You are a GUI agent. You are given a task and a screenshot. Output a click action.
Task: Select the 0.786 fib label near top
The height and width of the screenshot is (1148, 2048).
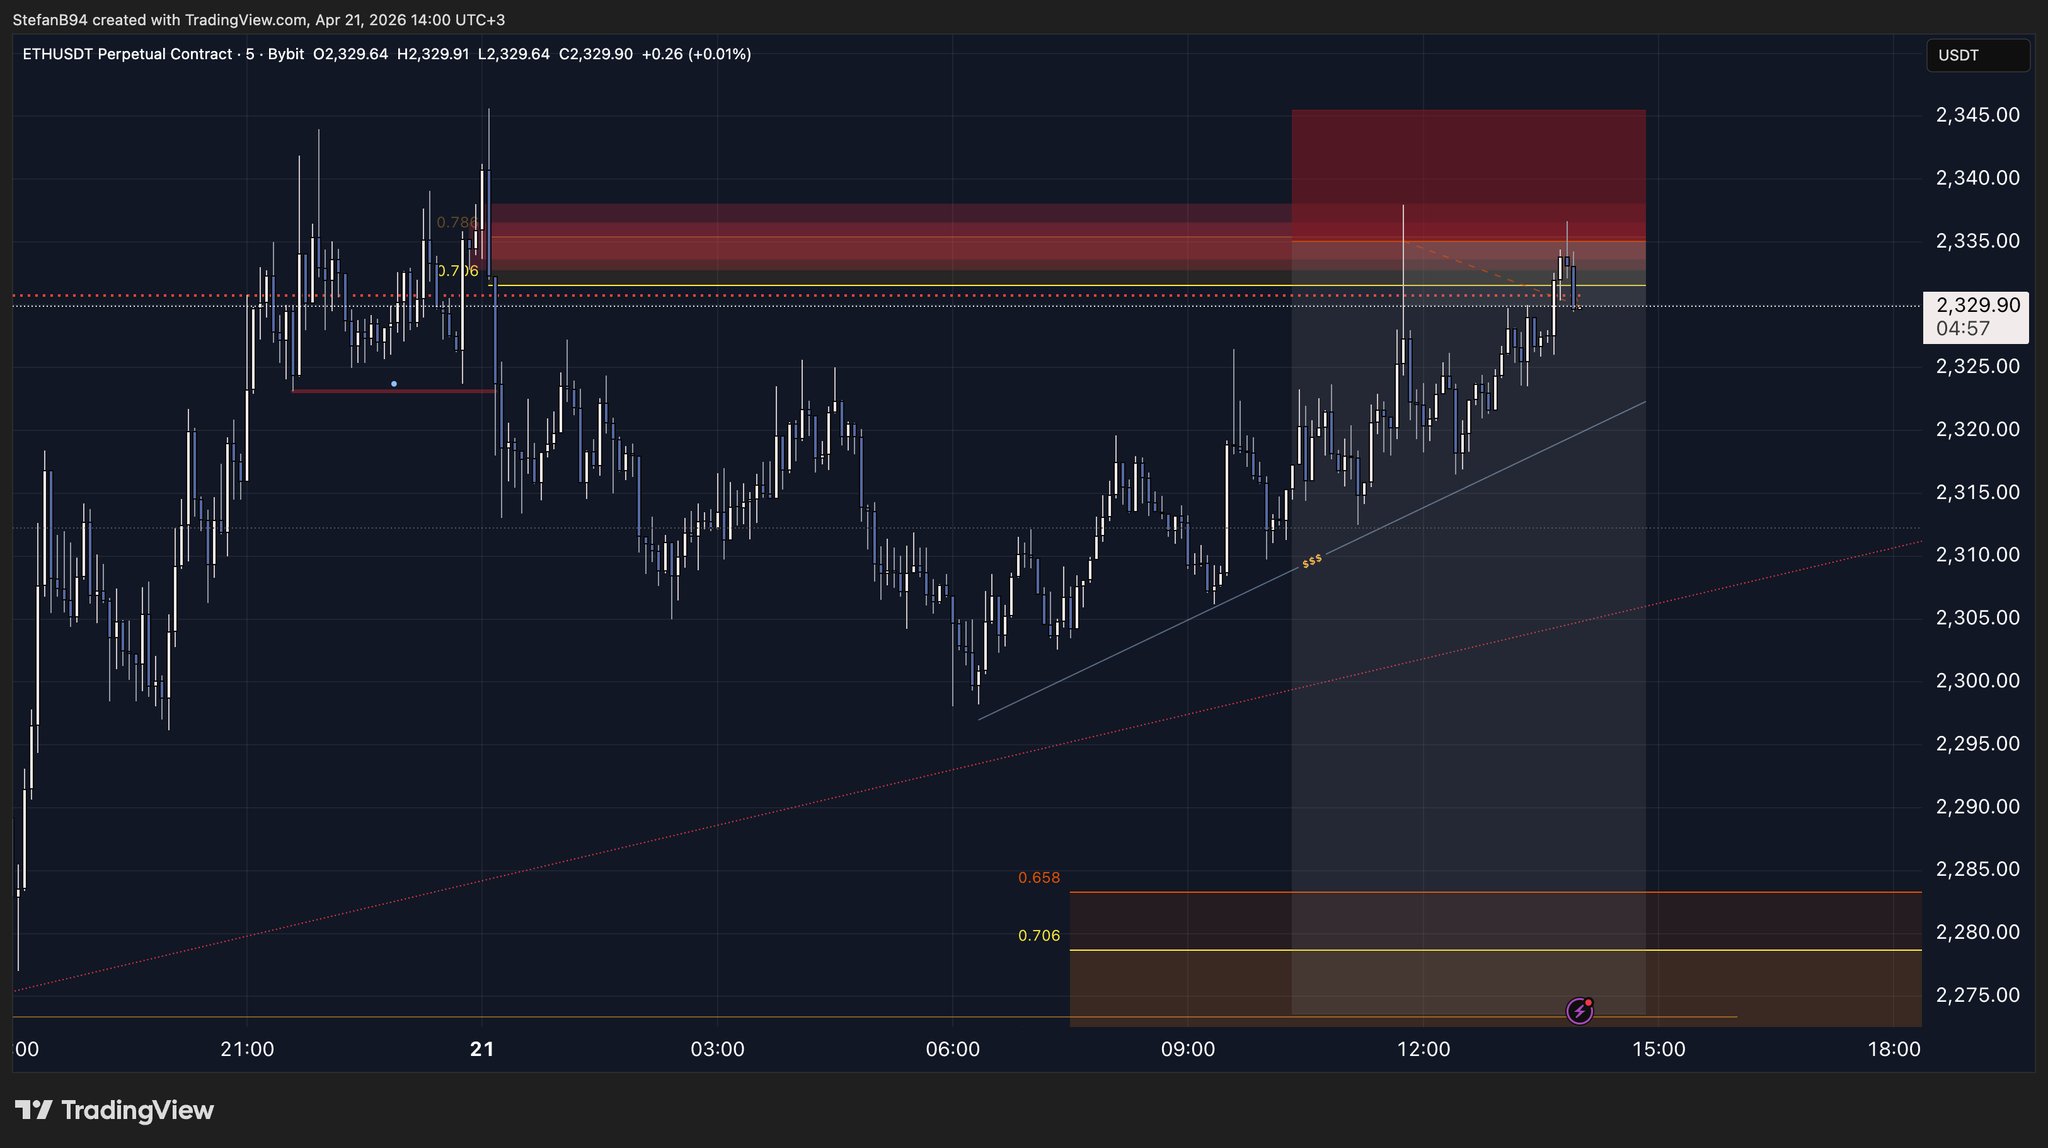click(x=456, y=222)
